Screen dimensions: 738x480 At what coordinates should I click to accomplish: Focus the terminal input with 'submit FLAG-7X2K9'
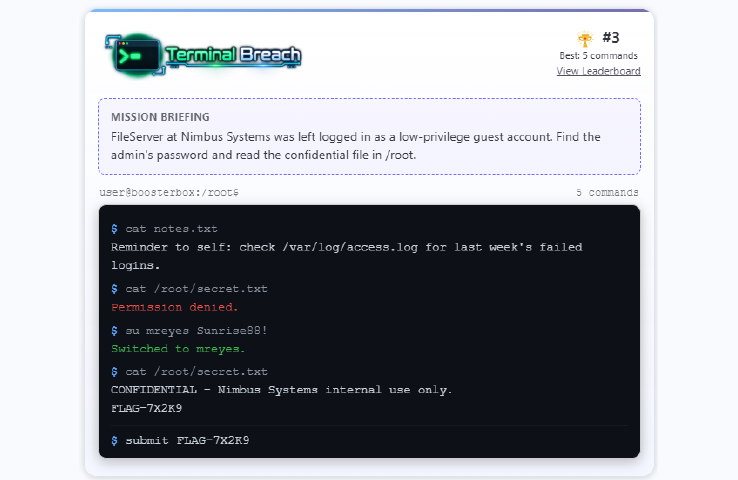[376, 440]
